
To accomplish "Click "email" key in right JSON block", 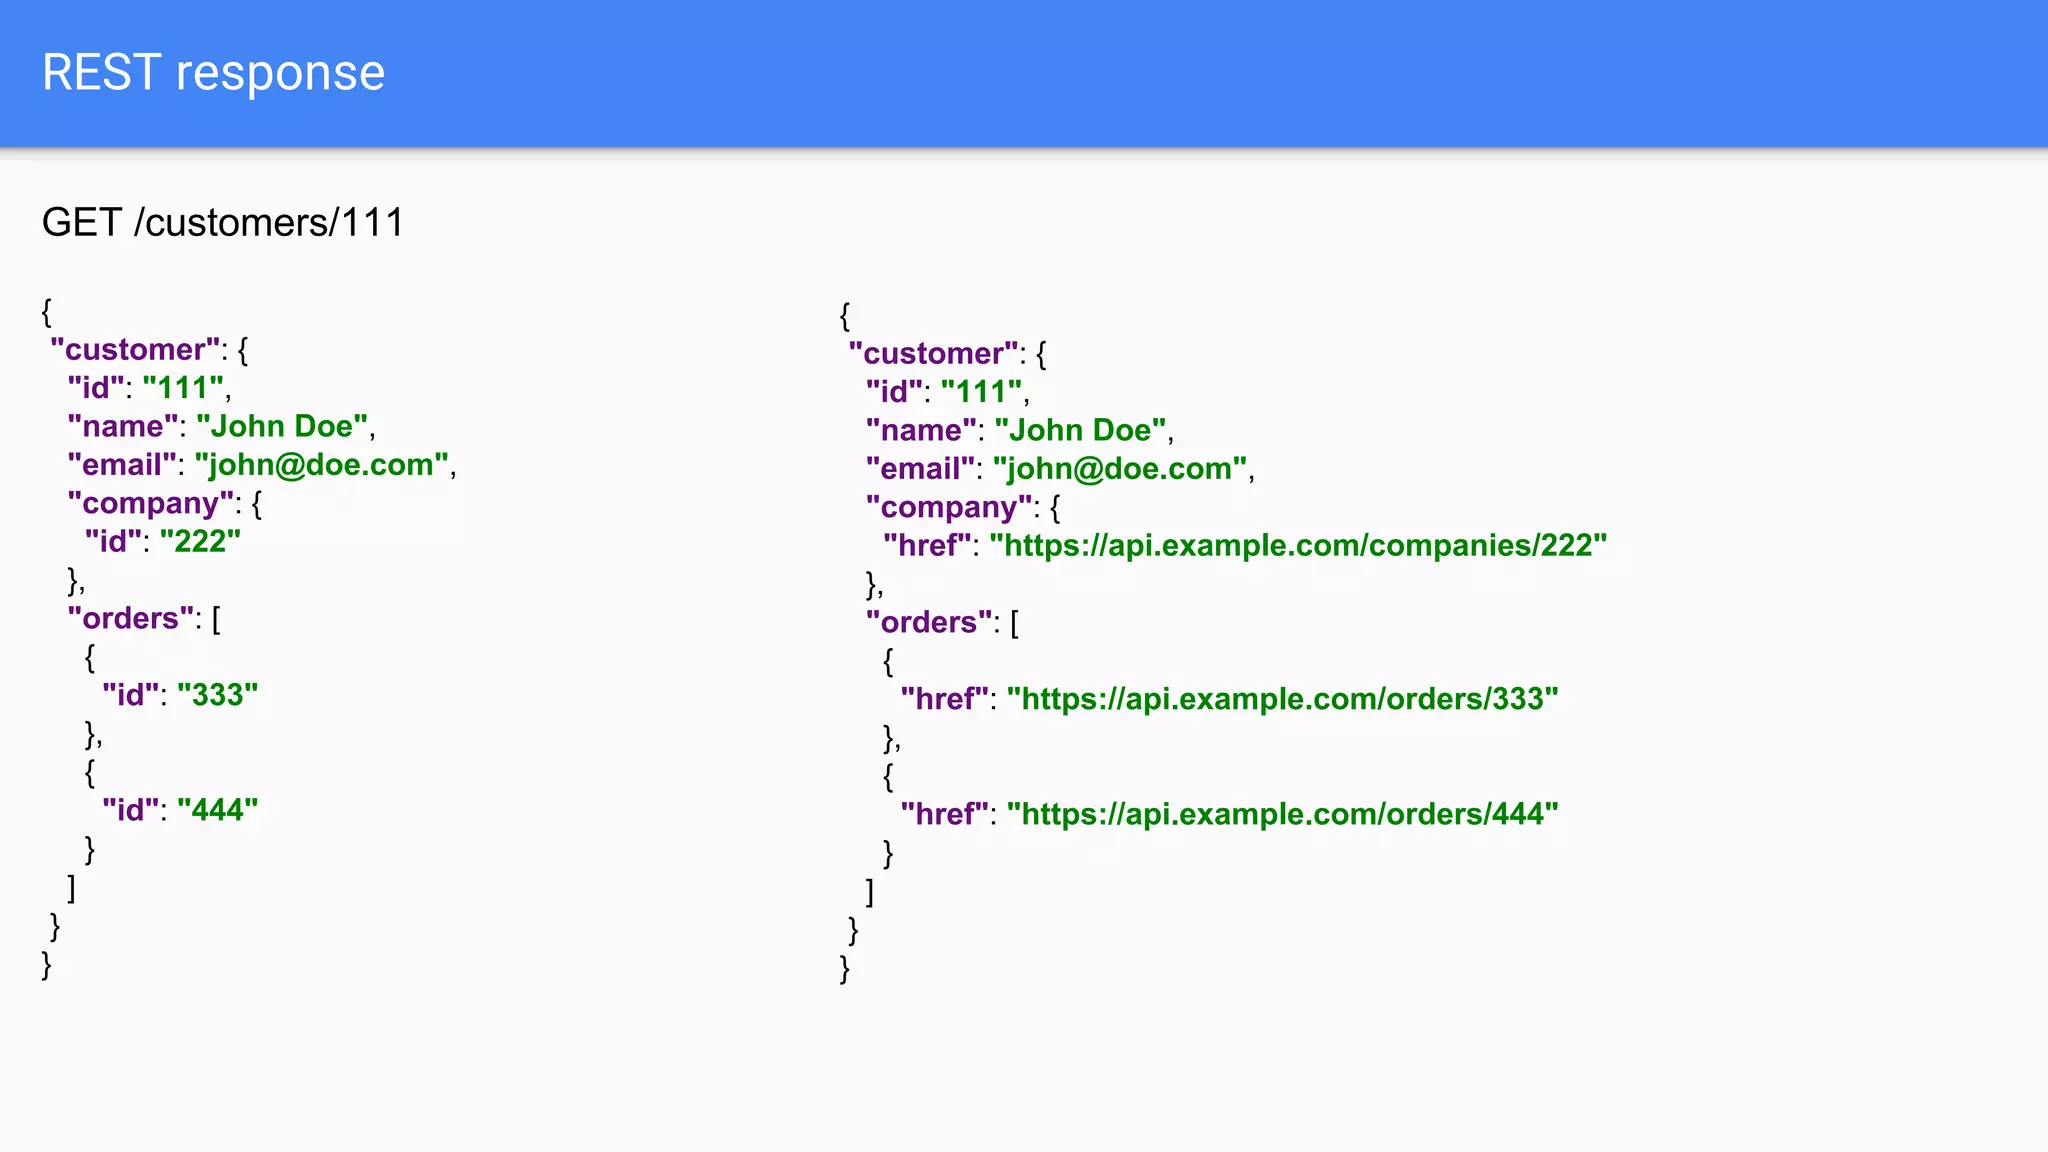I will (x=920, y=469).
